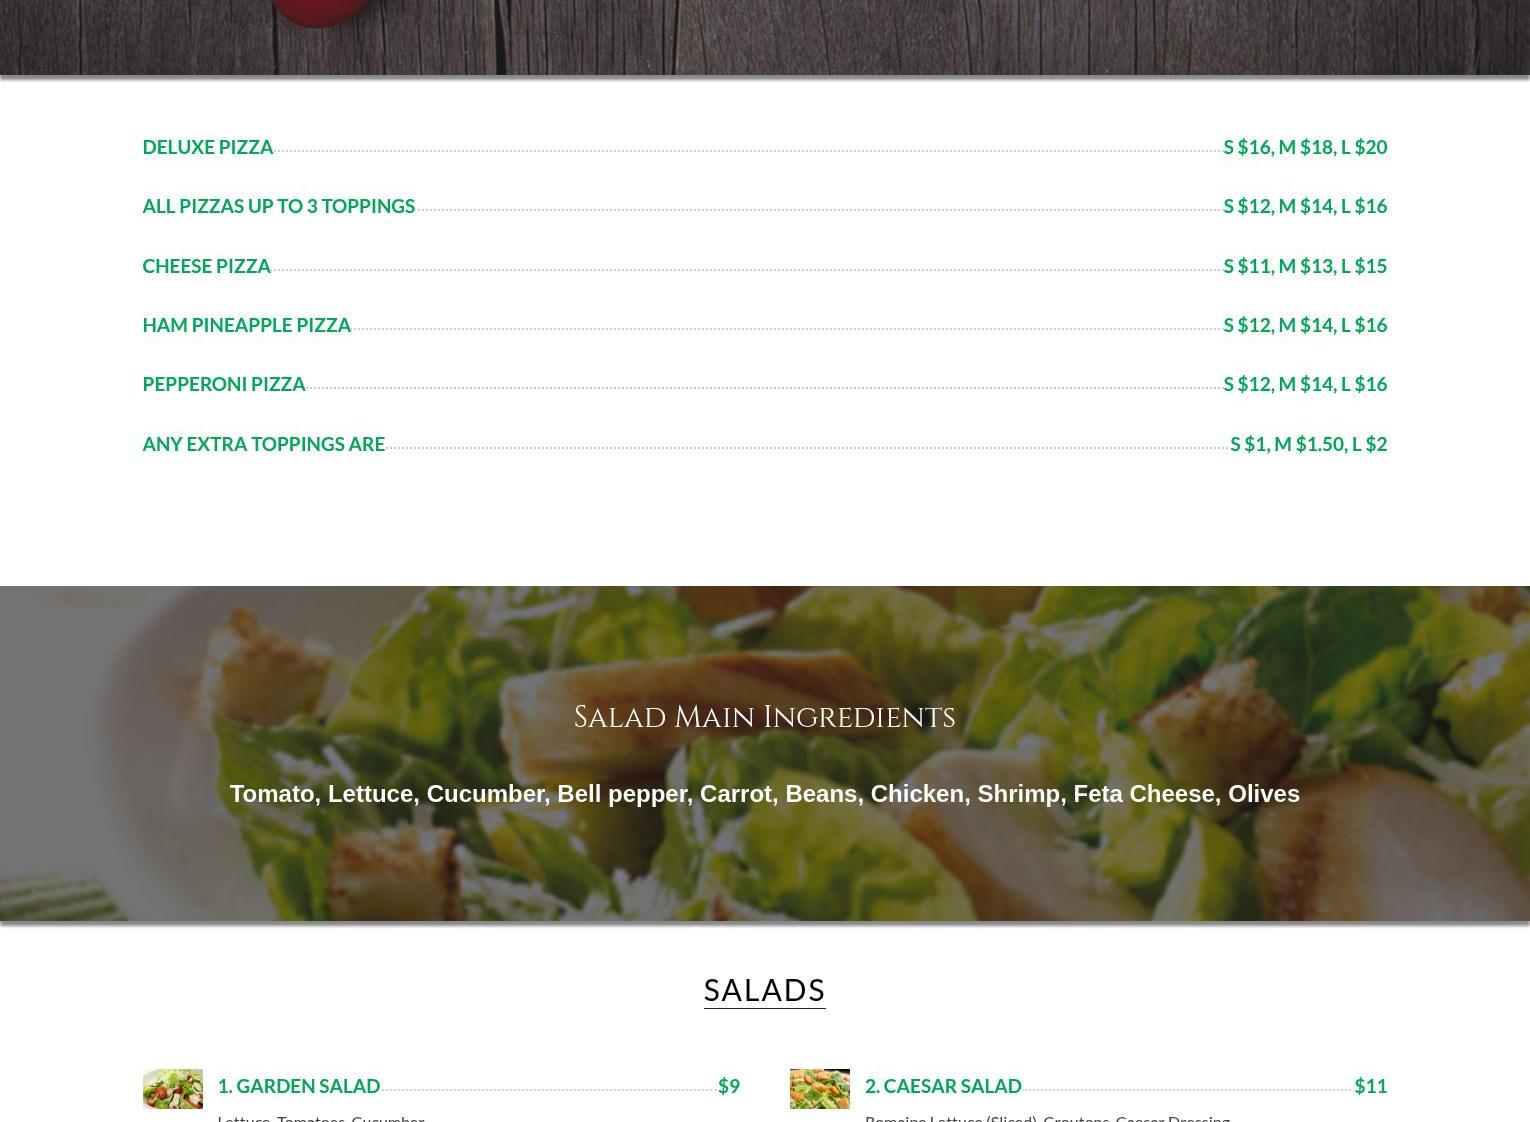Image resolution: width=1530 pixels, height=1122 pixels.
Task: Select the Deluxe Pizza menu item
Action: [x=207, y=147]
